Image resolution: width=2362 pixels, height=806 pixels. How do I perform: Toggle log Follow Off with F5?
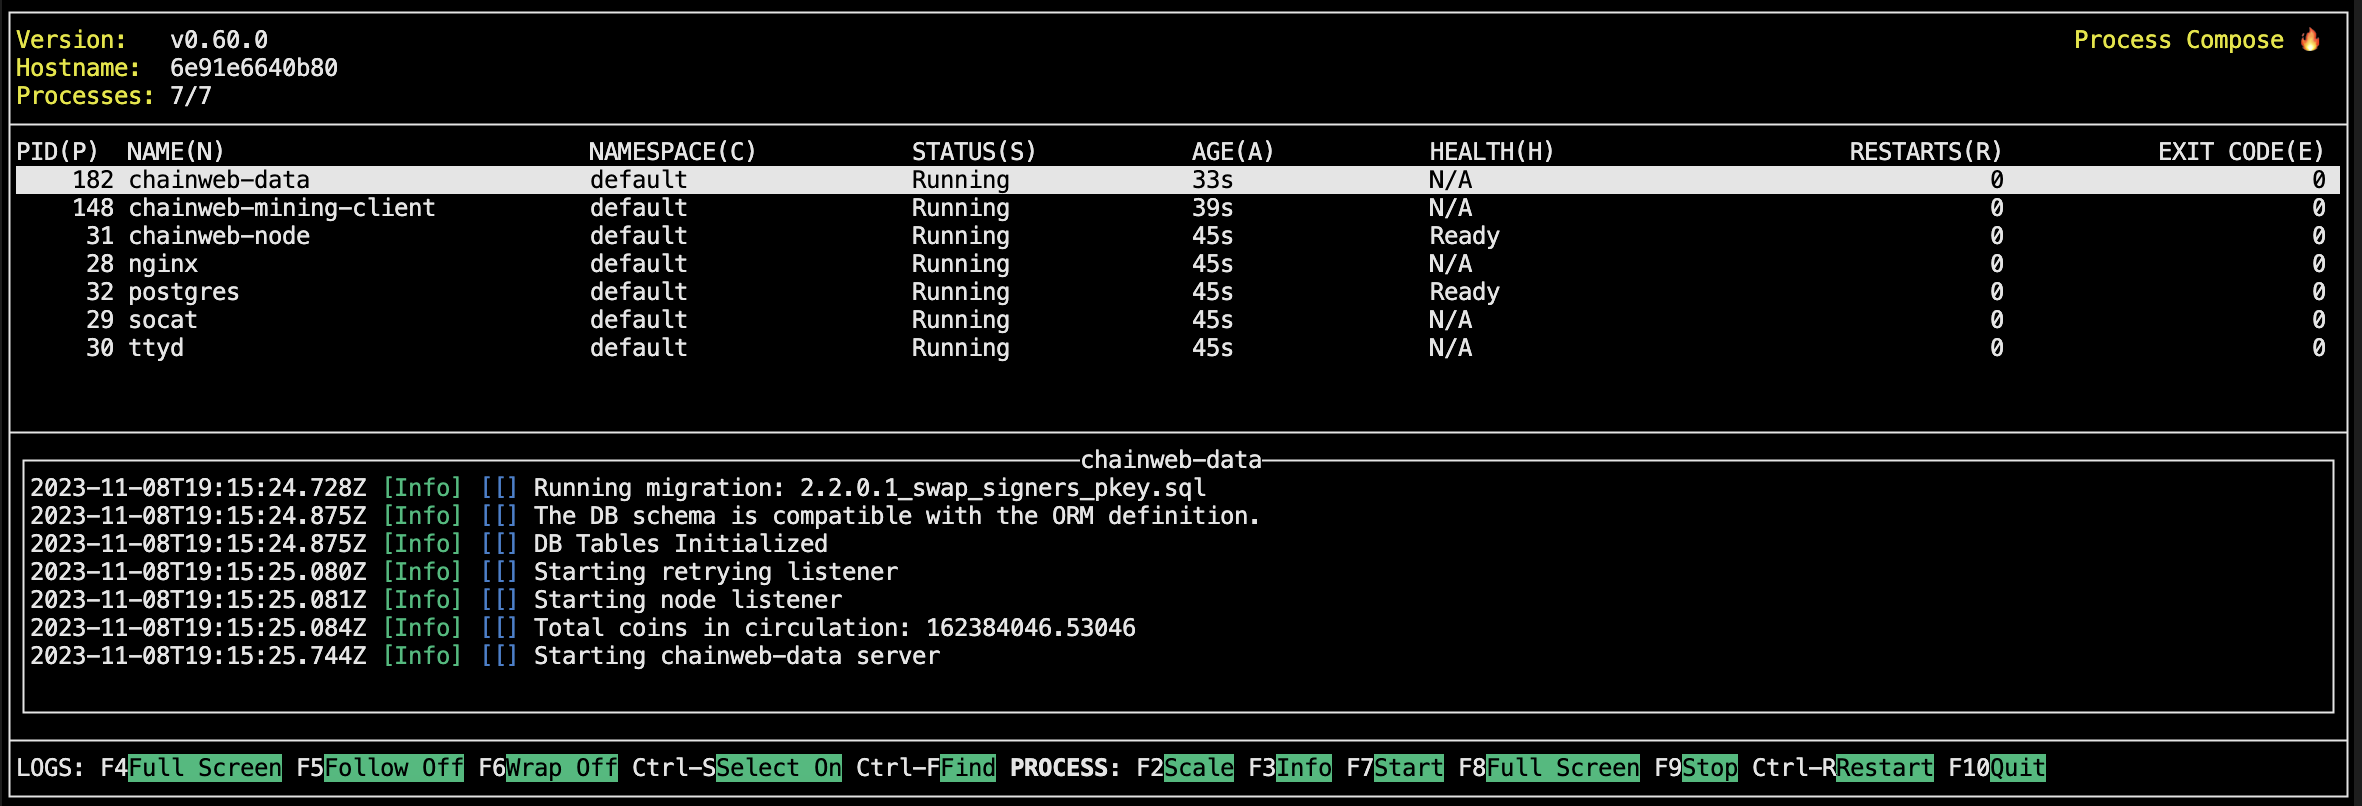pos(394,768)
